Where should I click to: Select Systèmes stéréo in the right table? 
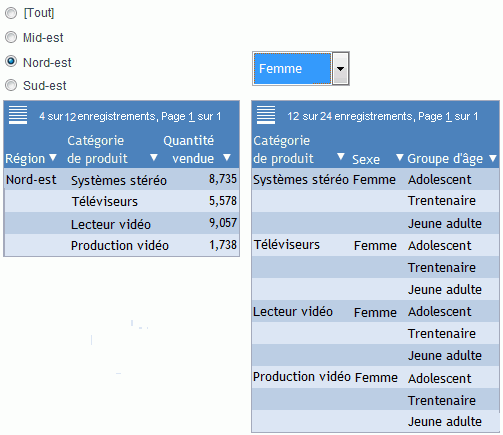click(301, 180)
